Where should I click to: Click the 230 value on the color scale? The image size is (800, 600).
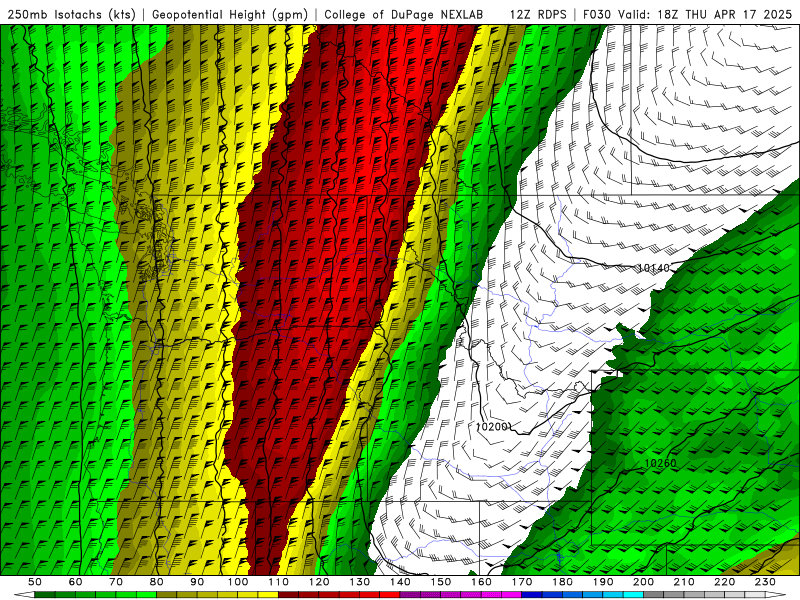[x=765, y=582]
